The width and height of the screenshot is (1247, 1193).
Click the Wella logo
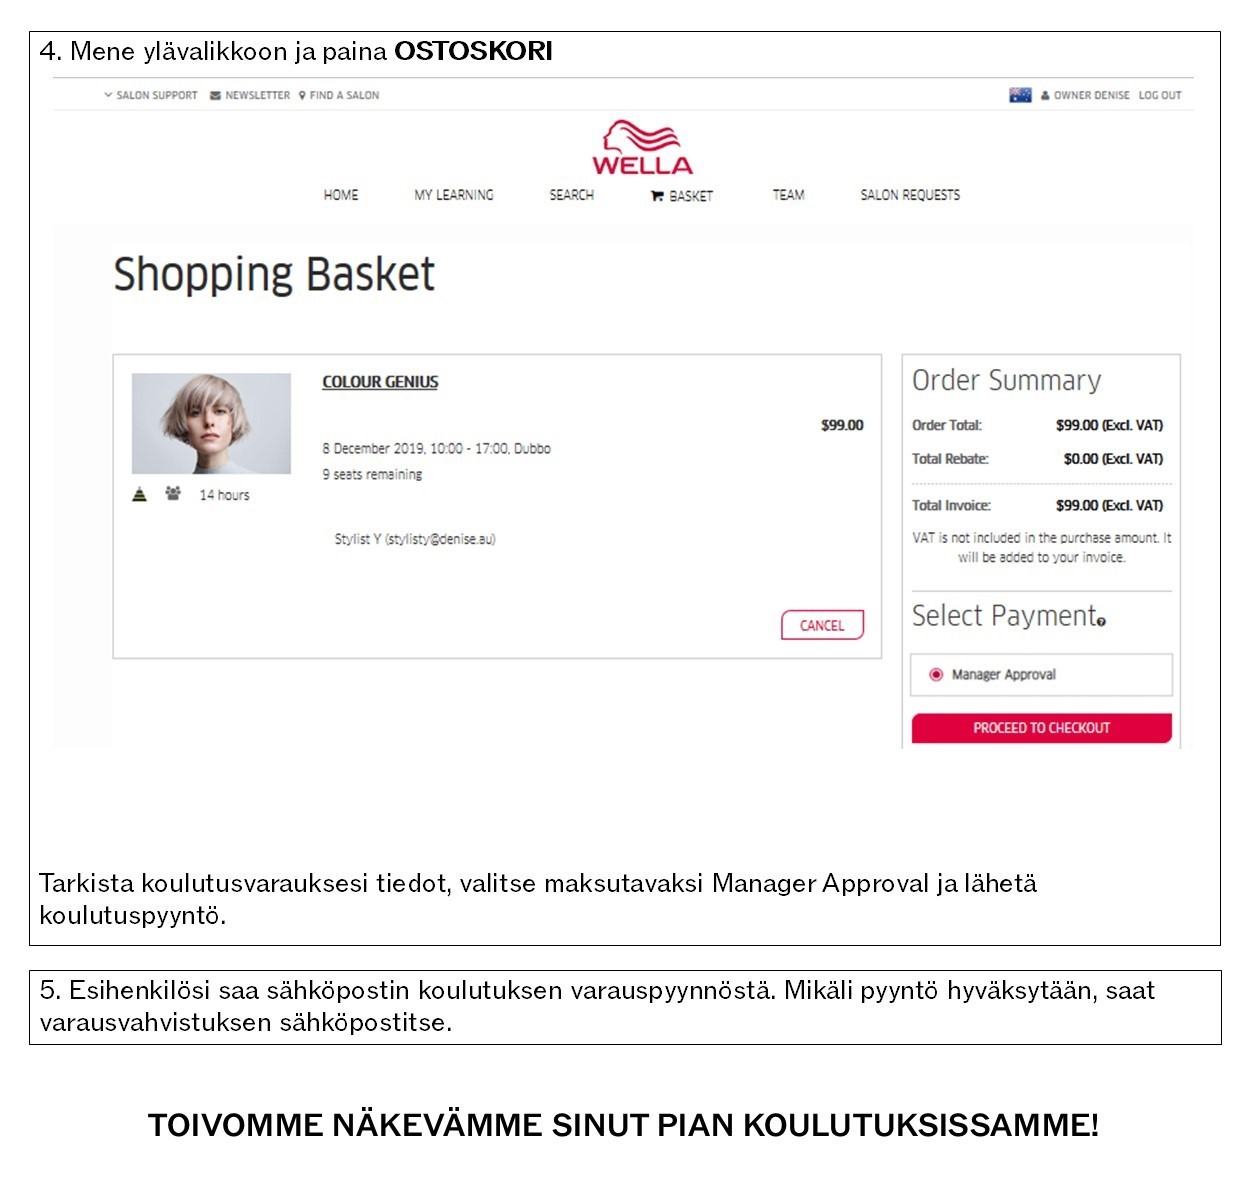tap(642, 148)
